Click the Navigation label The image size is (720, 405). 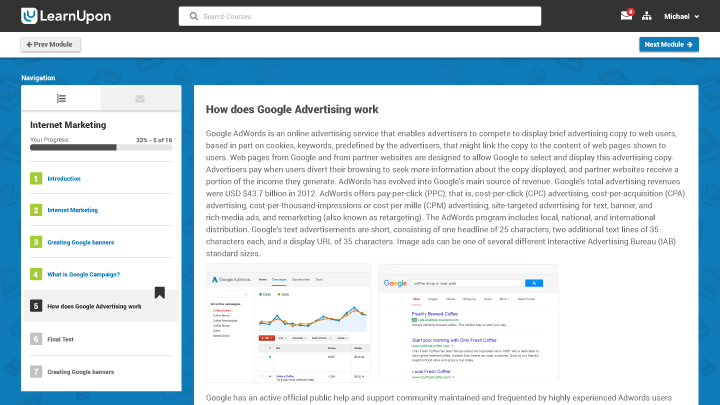click(38, 78)
